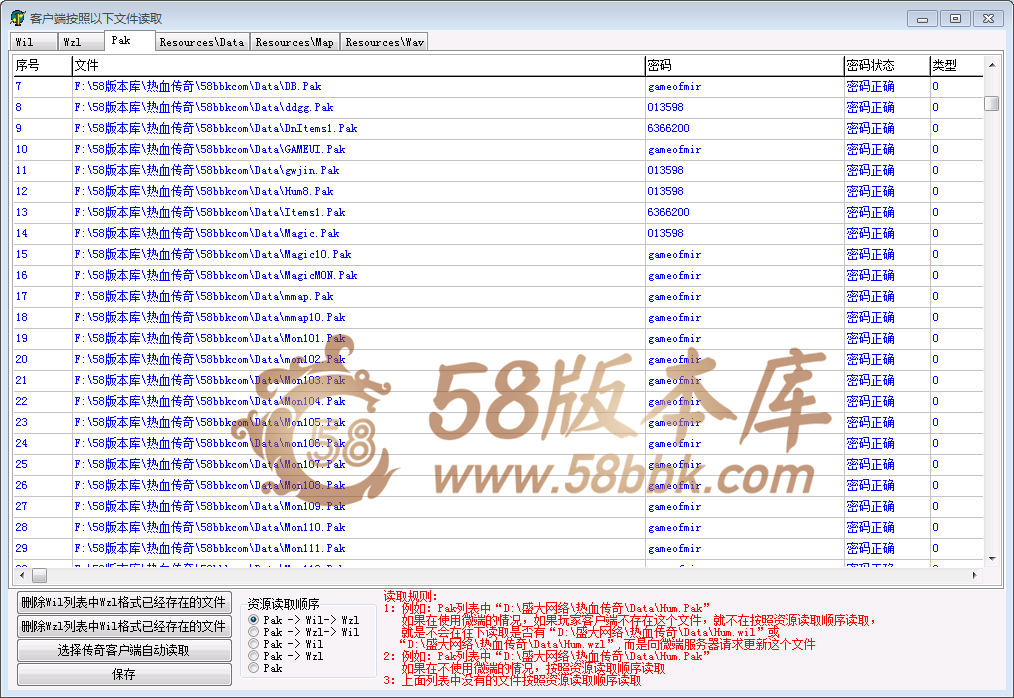1014x698 pixels.
Task: Click the application icon in title bar
Action: (x=17, y=18)
